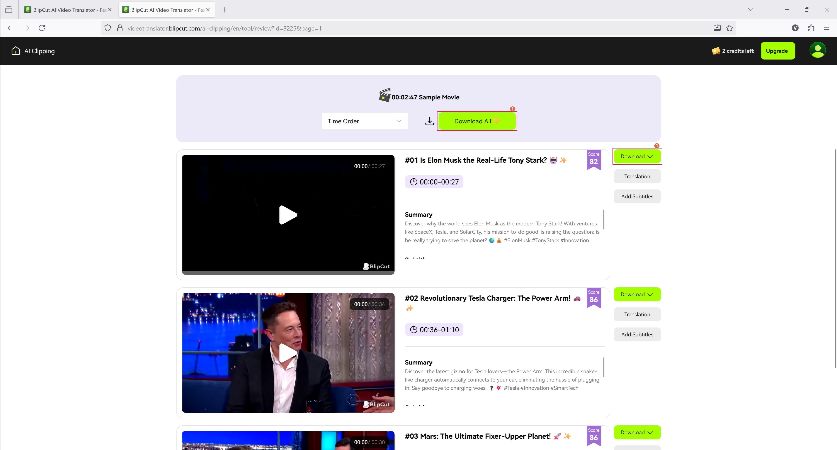Click the tracking shield icon in address bar

click(107, 28)
